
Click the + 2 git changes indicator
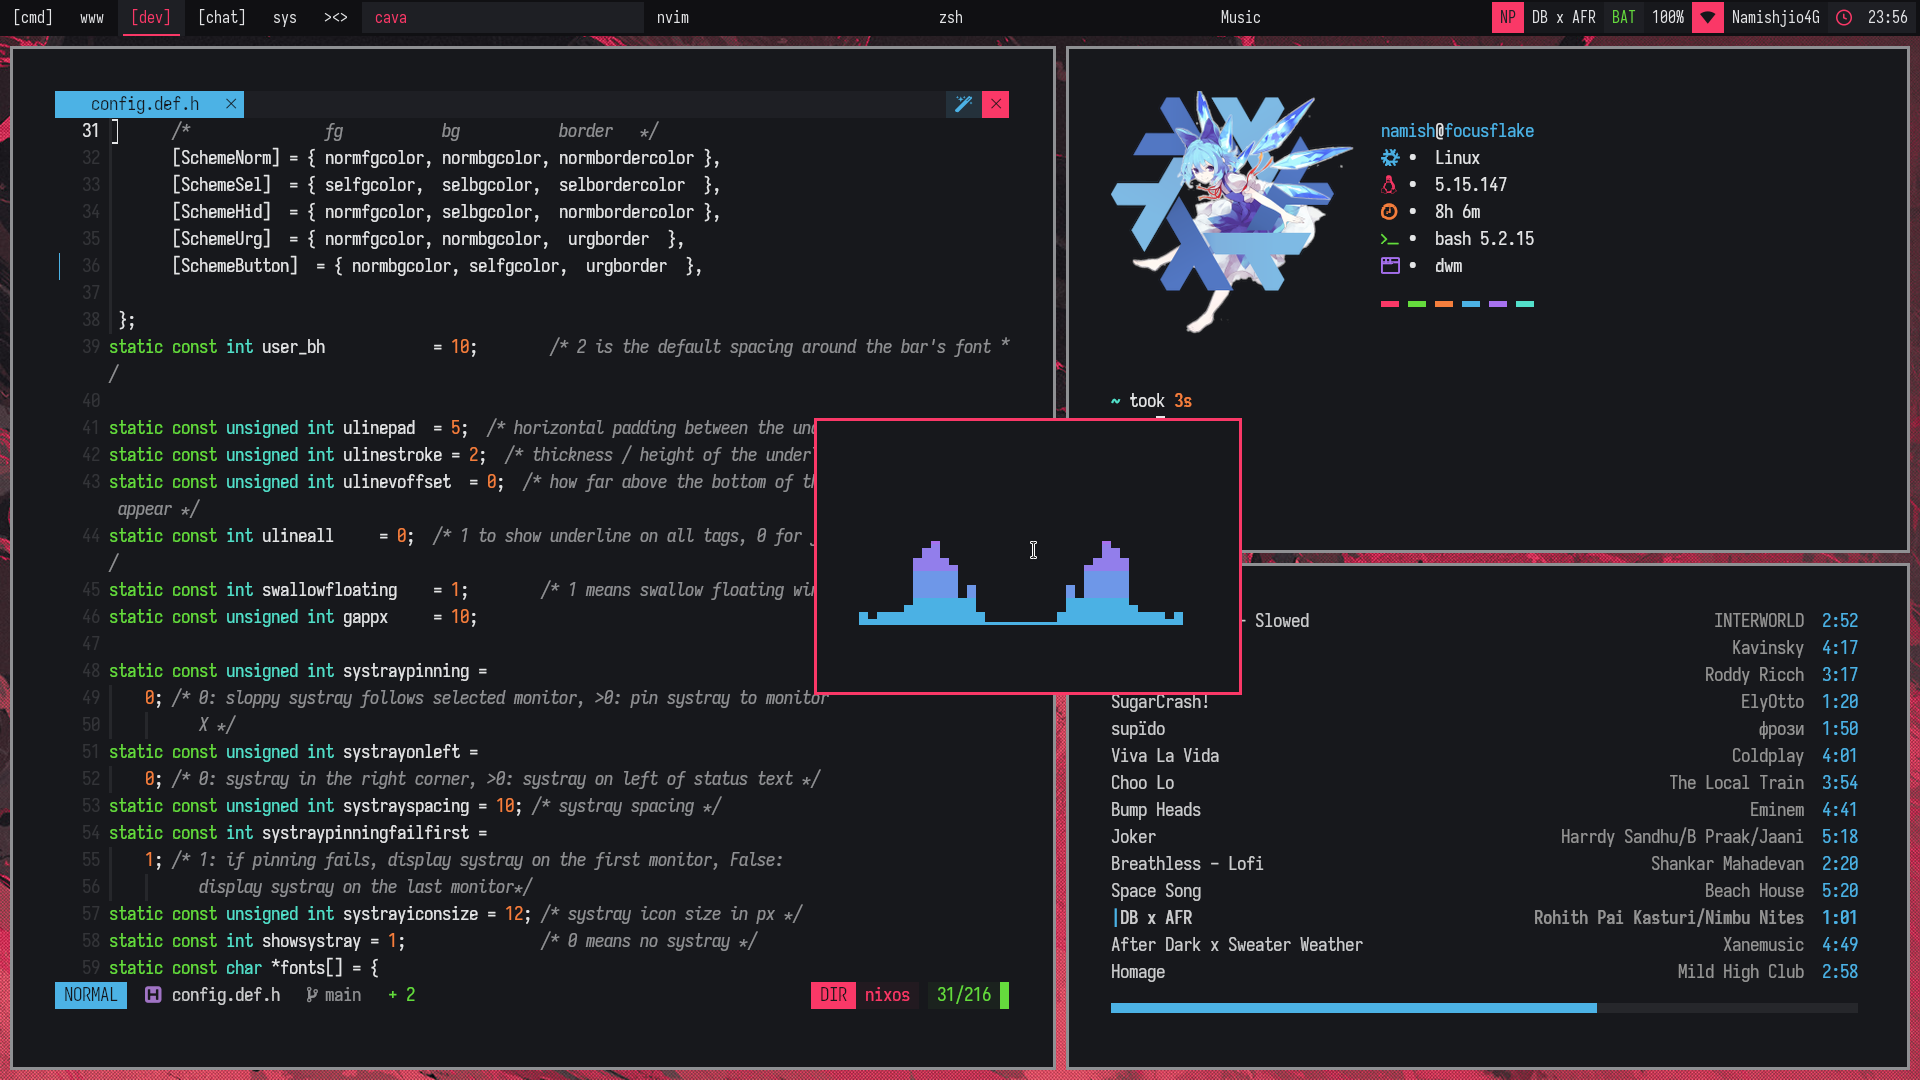tap(402, 995)
